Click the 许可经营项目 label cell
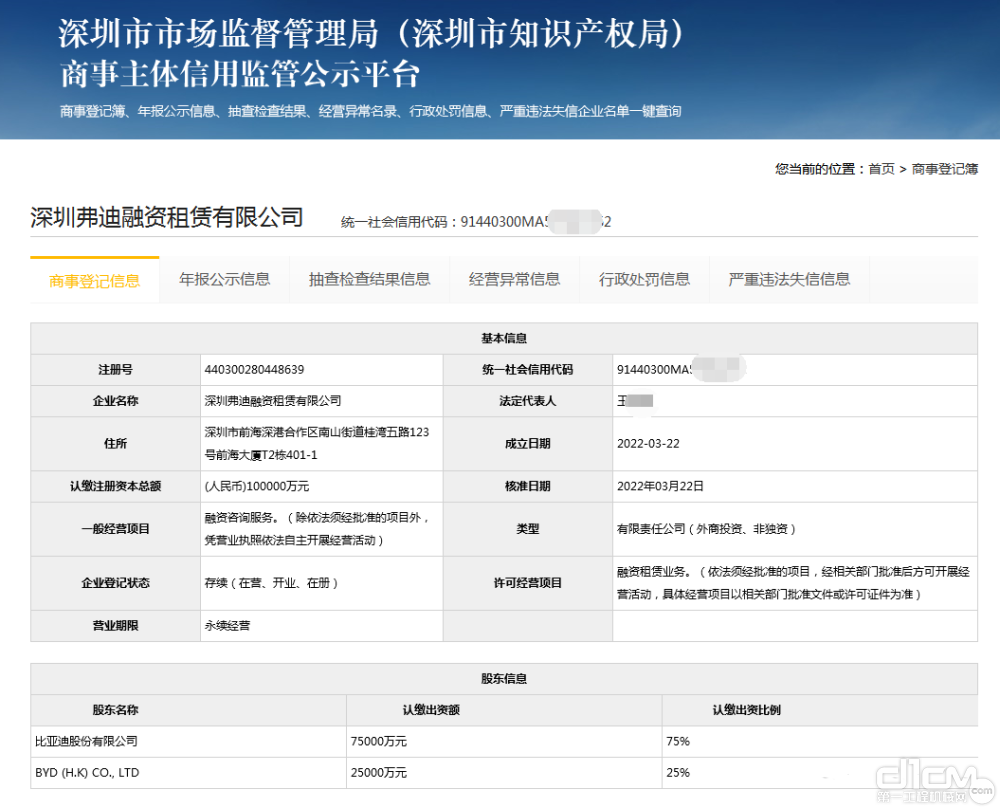Image resolution: width=1000 pixels, height=808 pixels. click(x=527, y=584)
